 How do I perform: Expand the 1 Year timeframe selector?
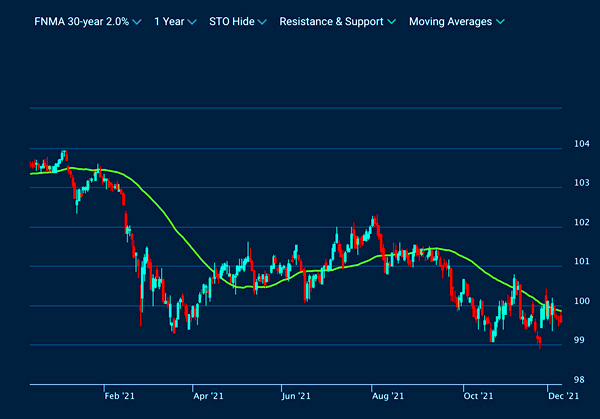(x=174, y=21)
